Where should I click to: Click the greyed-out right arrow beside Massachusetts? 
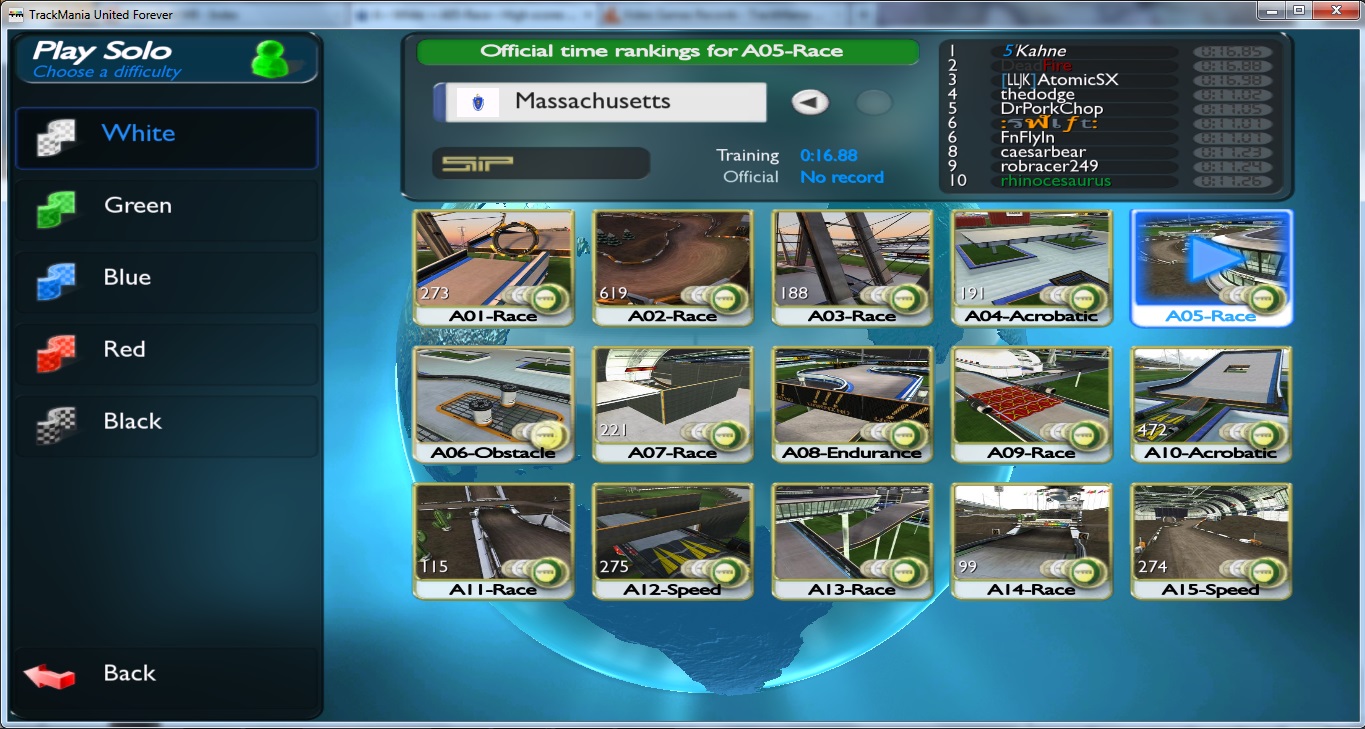point(874,102)
